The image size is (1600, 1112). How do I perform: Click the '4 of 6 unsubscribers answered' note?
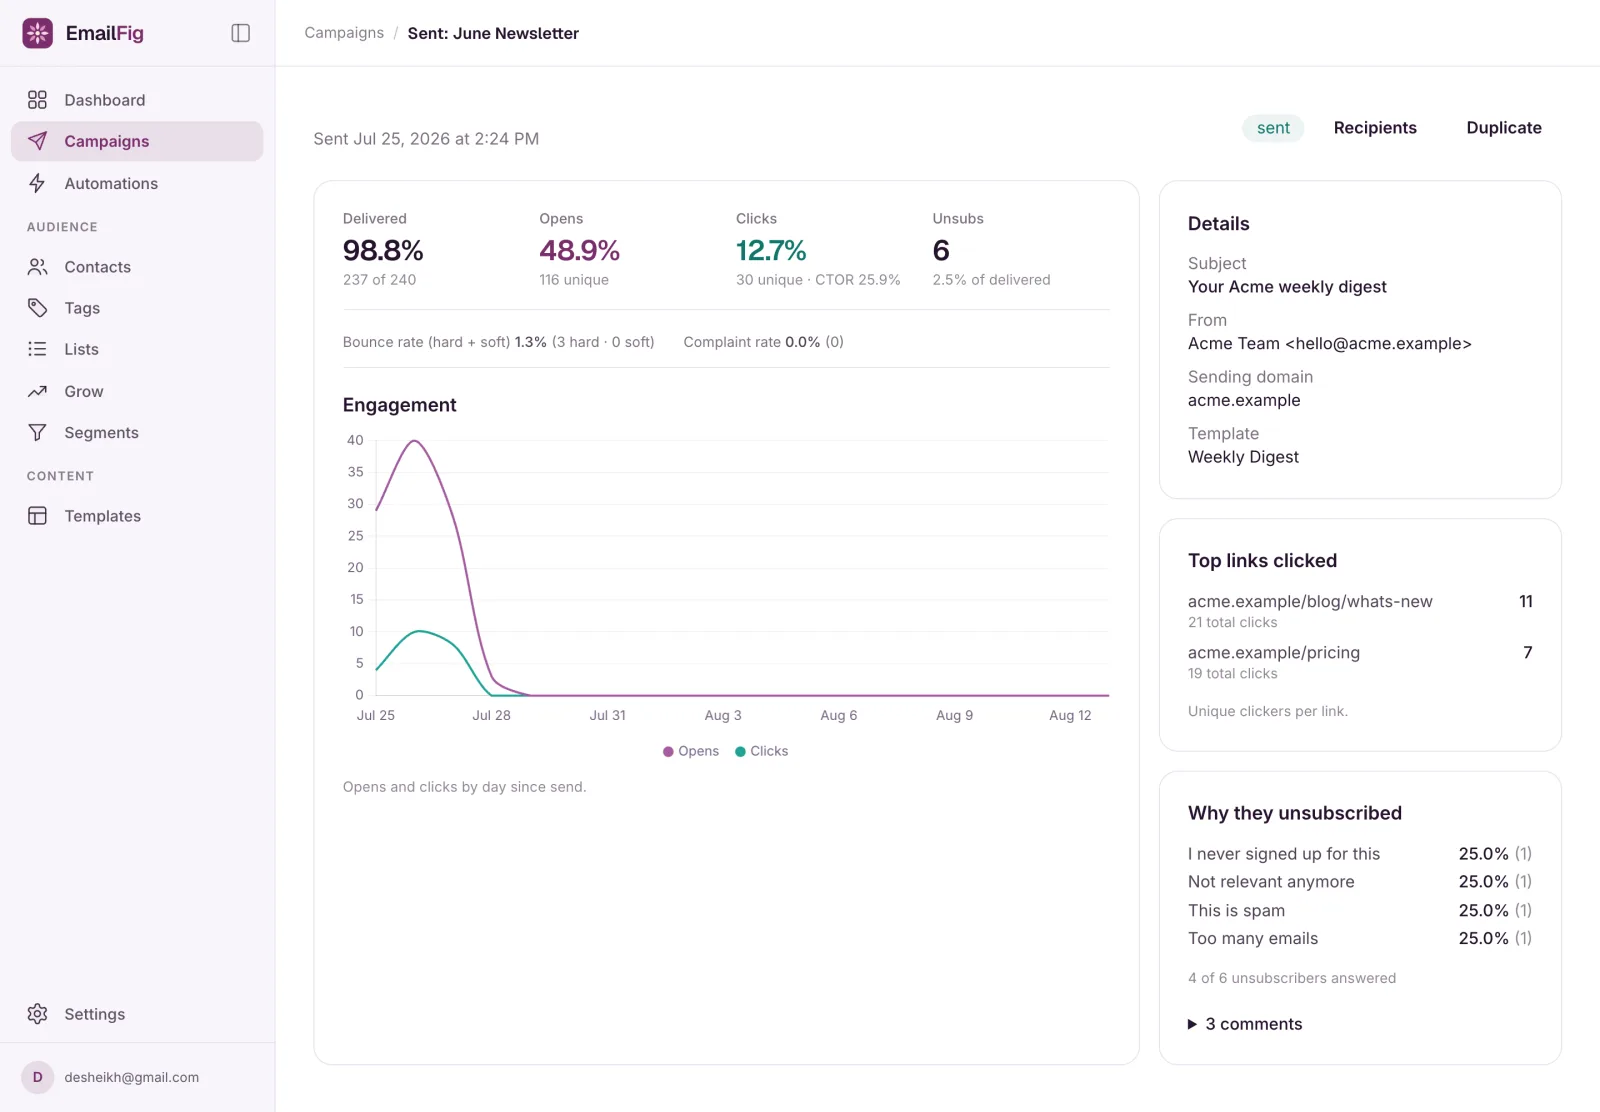pos(1292,978)
